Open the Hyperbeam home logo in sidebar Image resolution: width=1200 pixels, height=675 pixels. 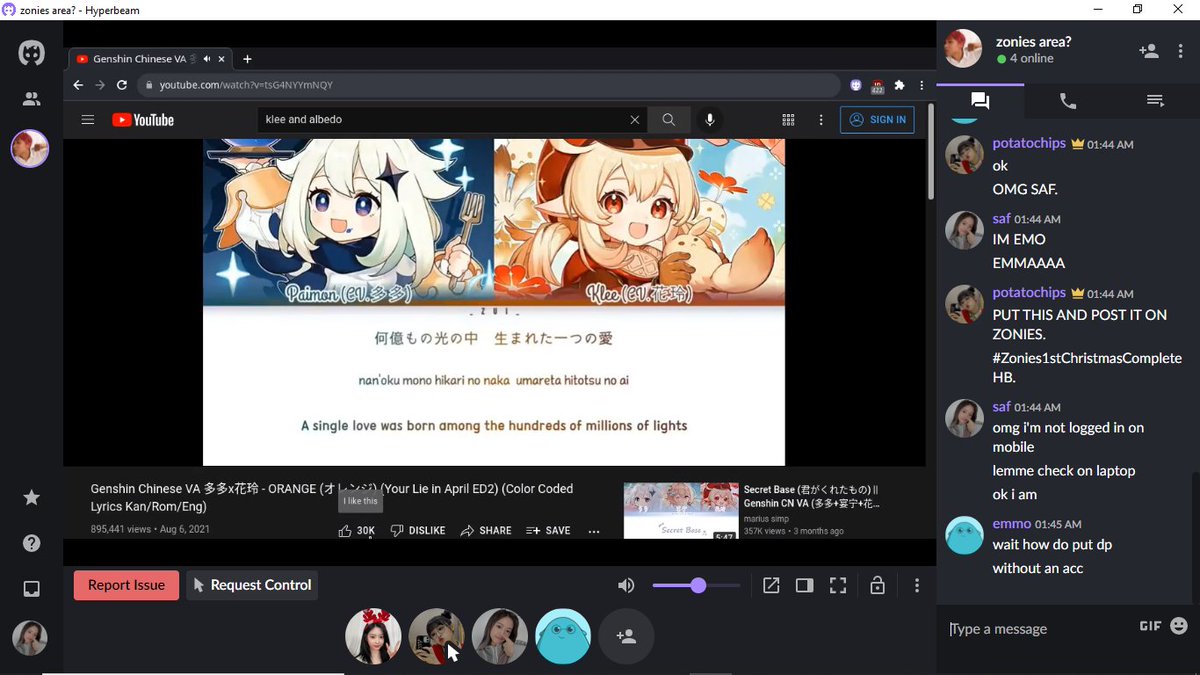click(x=31, y=53)
